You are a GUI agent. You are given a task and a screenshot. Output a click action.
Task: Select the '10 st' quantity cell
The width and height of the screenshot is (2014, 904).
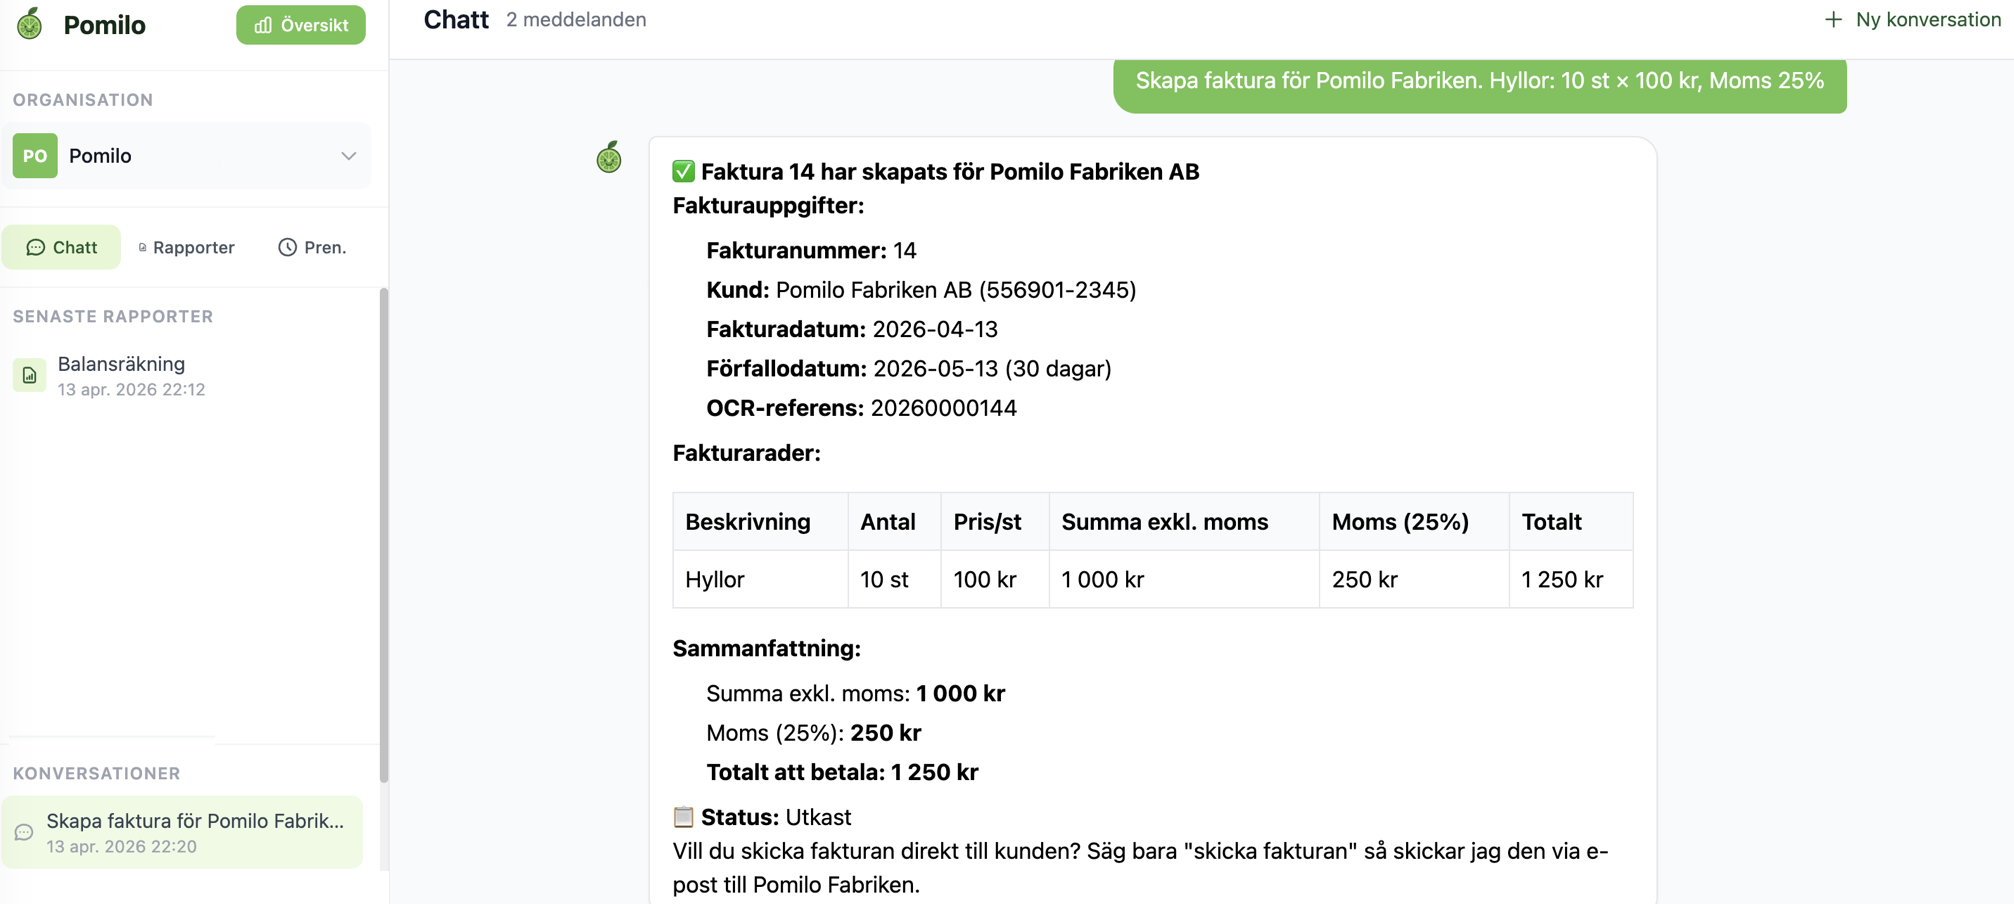point(894,579)
